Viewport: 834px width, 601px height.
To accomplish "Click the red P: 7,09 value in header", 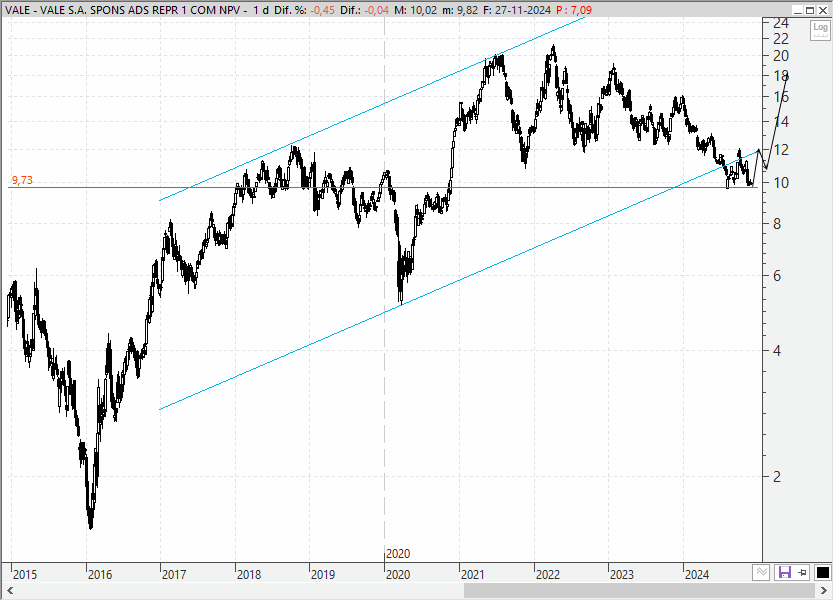I will (x=573, y=10).
